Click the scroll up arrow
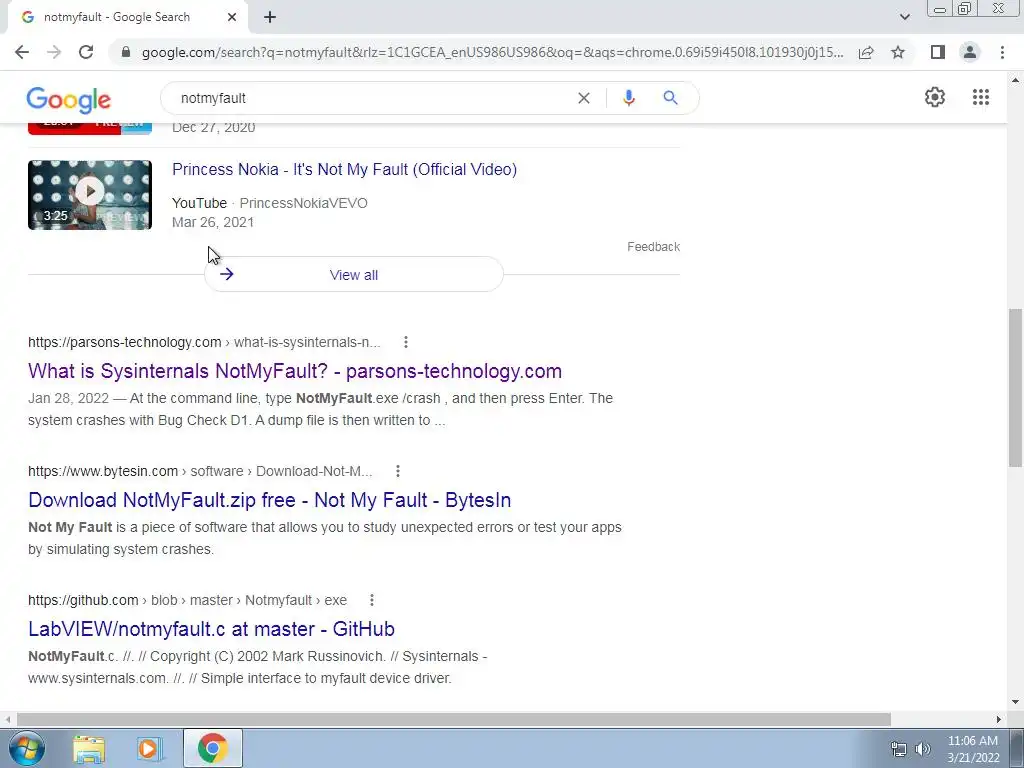The width and height of the screenshot is (1024, 768). [1015, 80]
